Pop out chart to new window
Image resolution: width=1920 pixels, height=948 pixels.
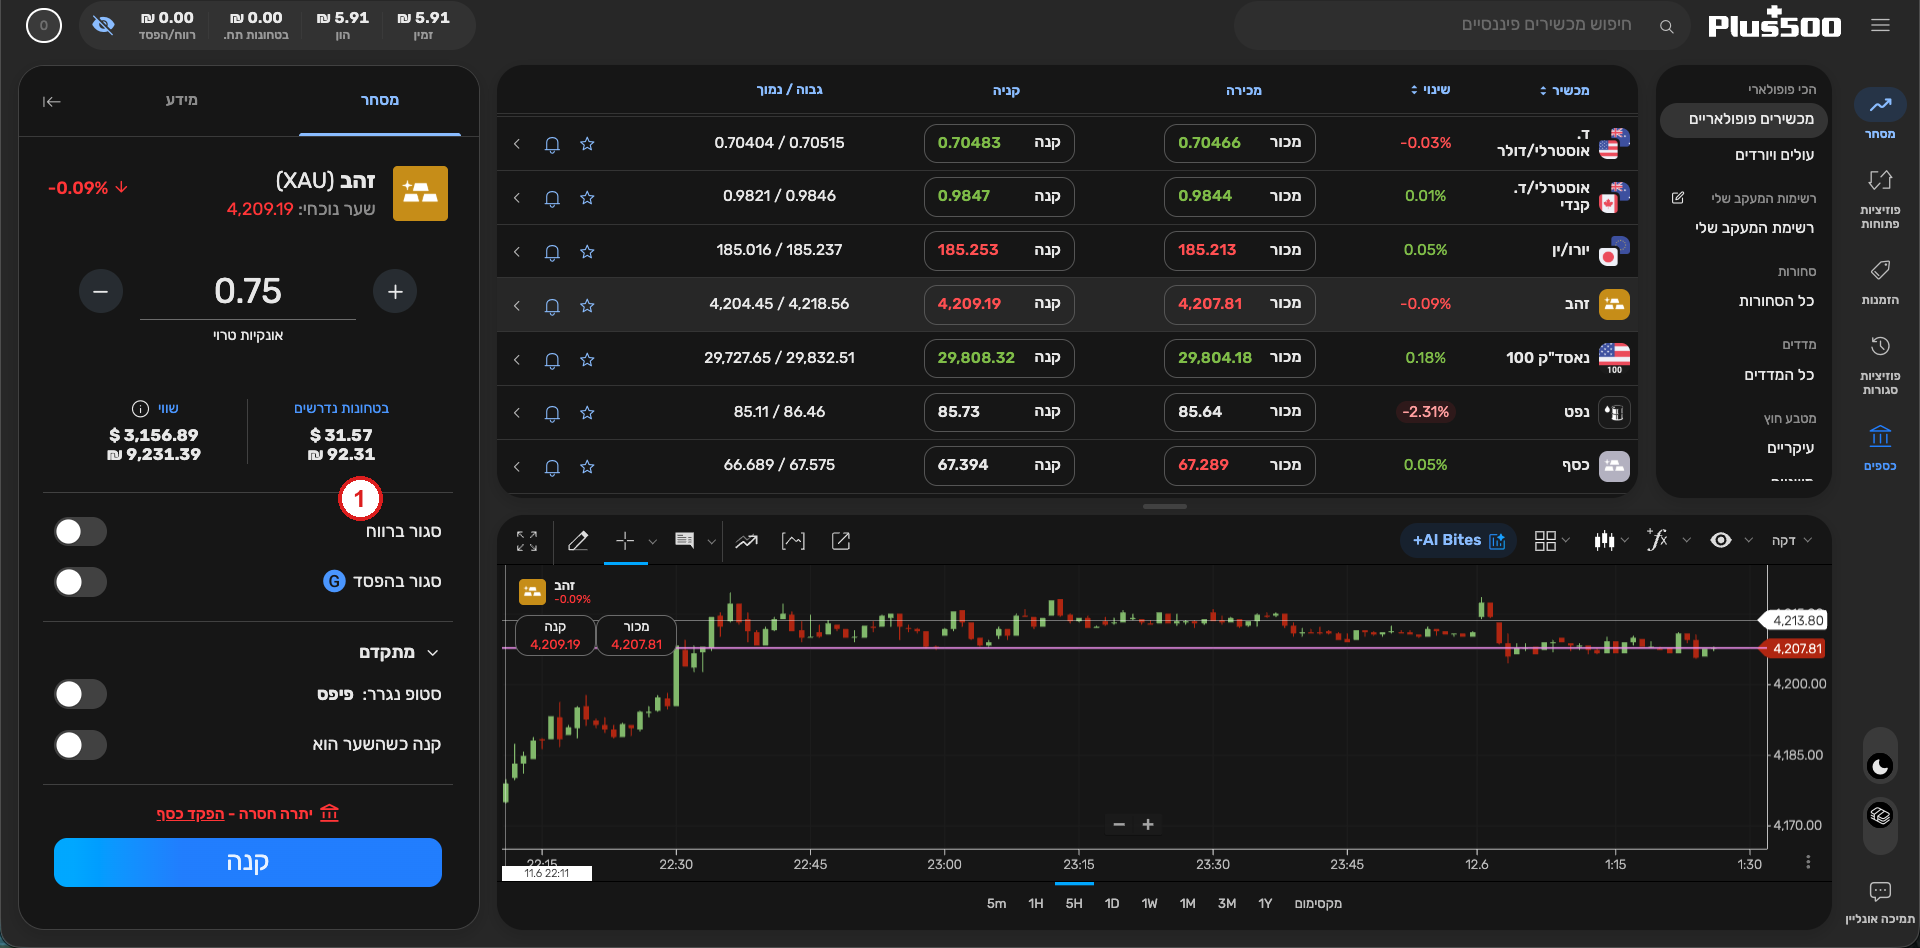point(841,541)
